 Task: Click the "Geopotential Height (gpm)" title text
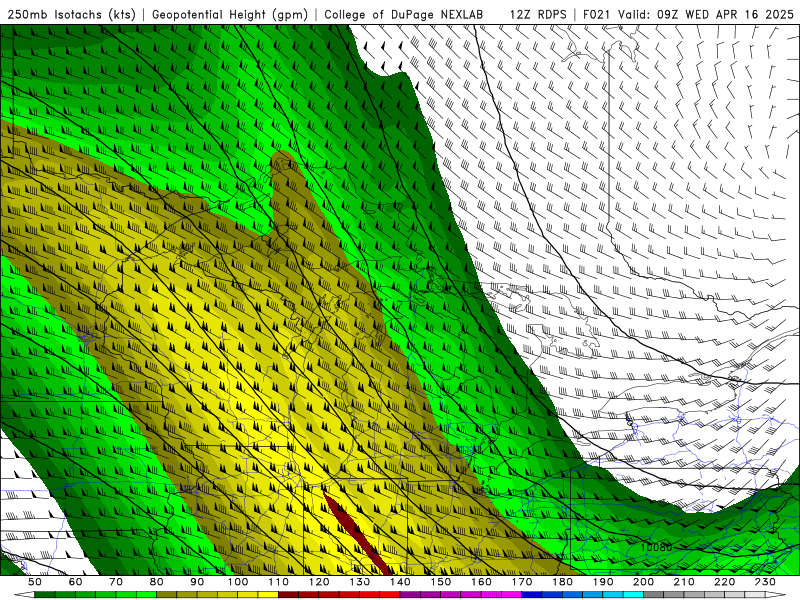click(230, 15)
